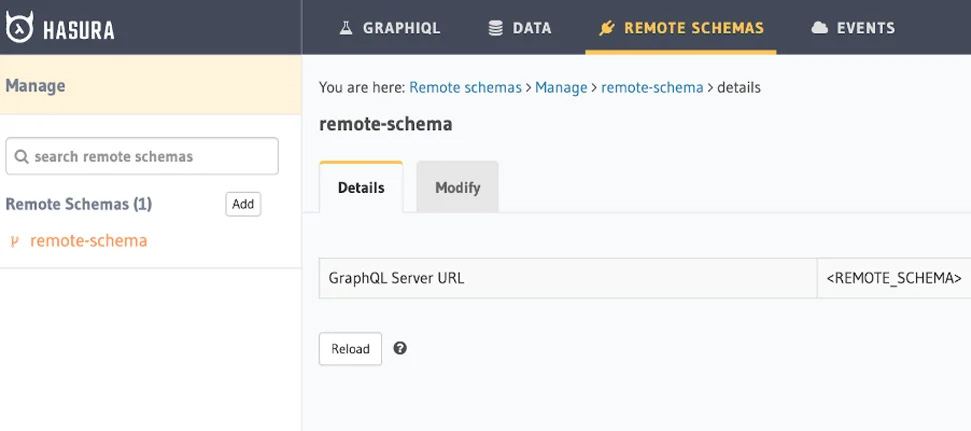
Task: Click the Add remote schema button
Action: point(243,204)
